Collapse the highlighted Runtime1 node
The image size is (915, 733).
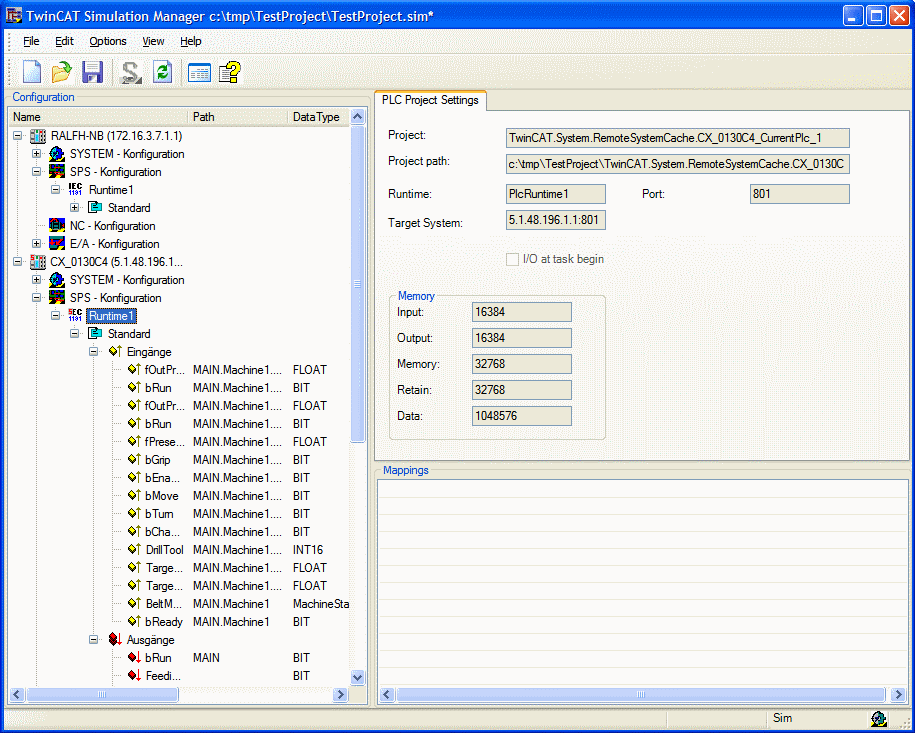pos(56,316)
